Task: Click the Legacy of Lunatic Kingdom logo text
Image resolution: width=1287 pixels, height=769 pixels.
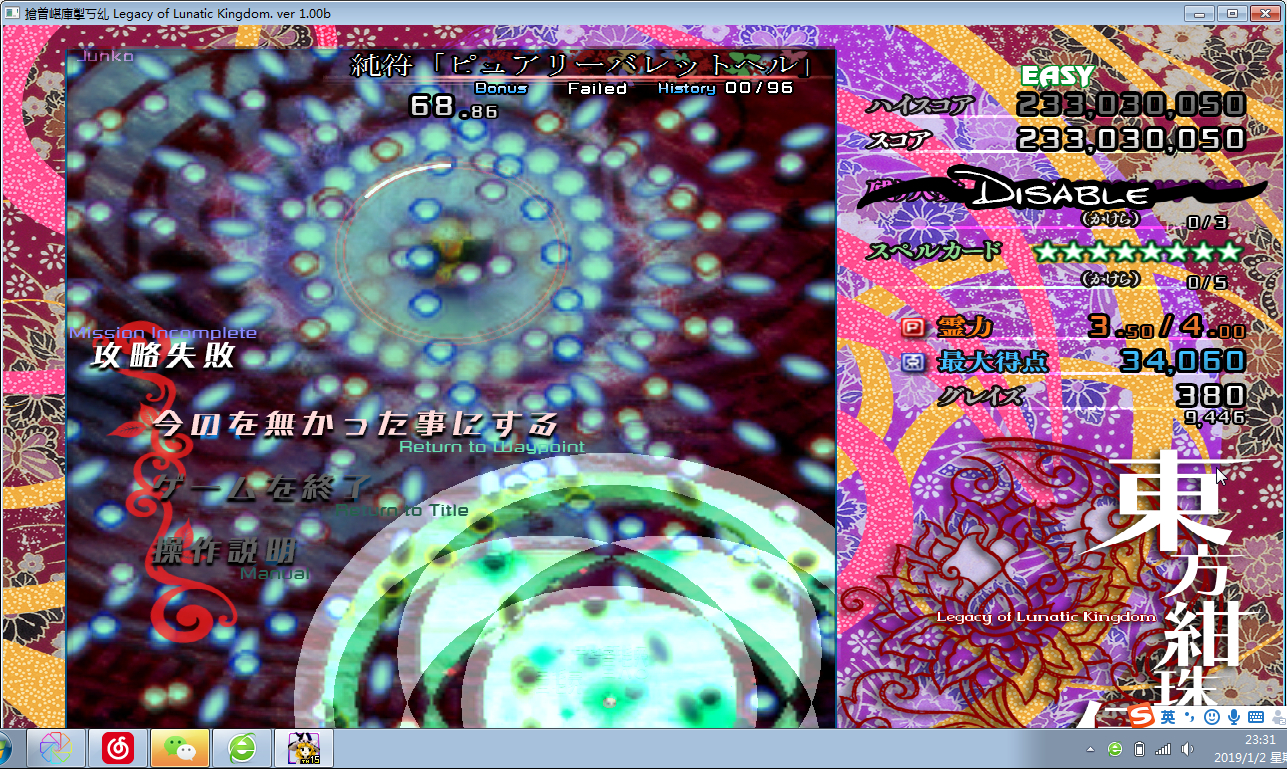Action: click(1046, 616)
